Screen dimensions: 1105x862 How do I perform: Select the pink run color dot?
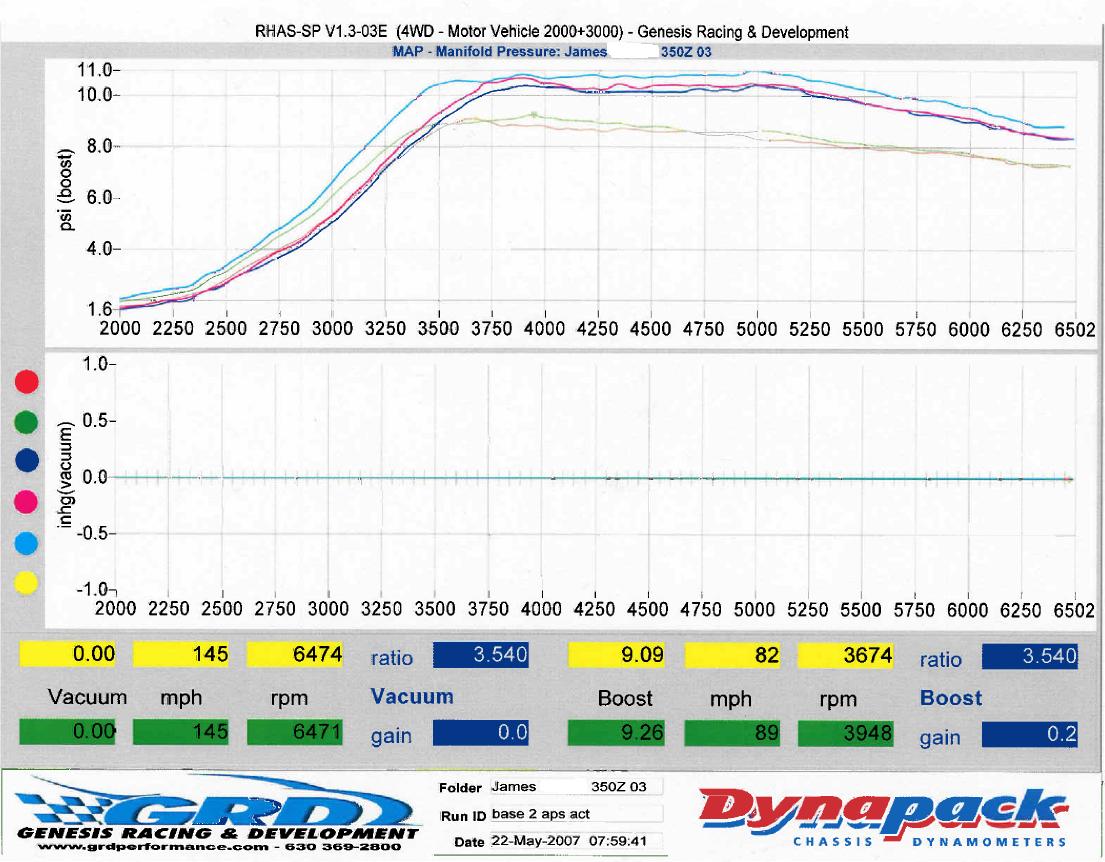[26, 502]
